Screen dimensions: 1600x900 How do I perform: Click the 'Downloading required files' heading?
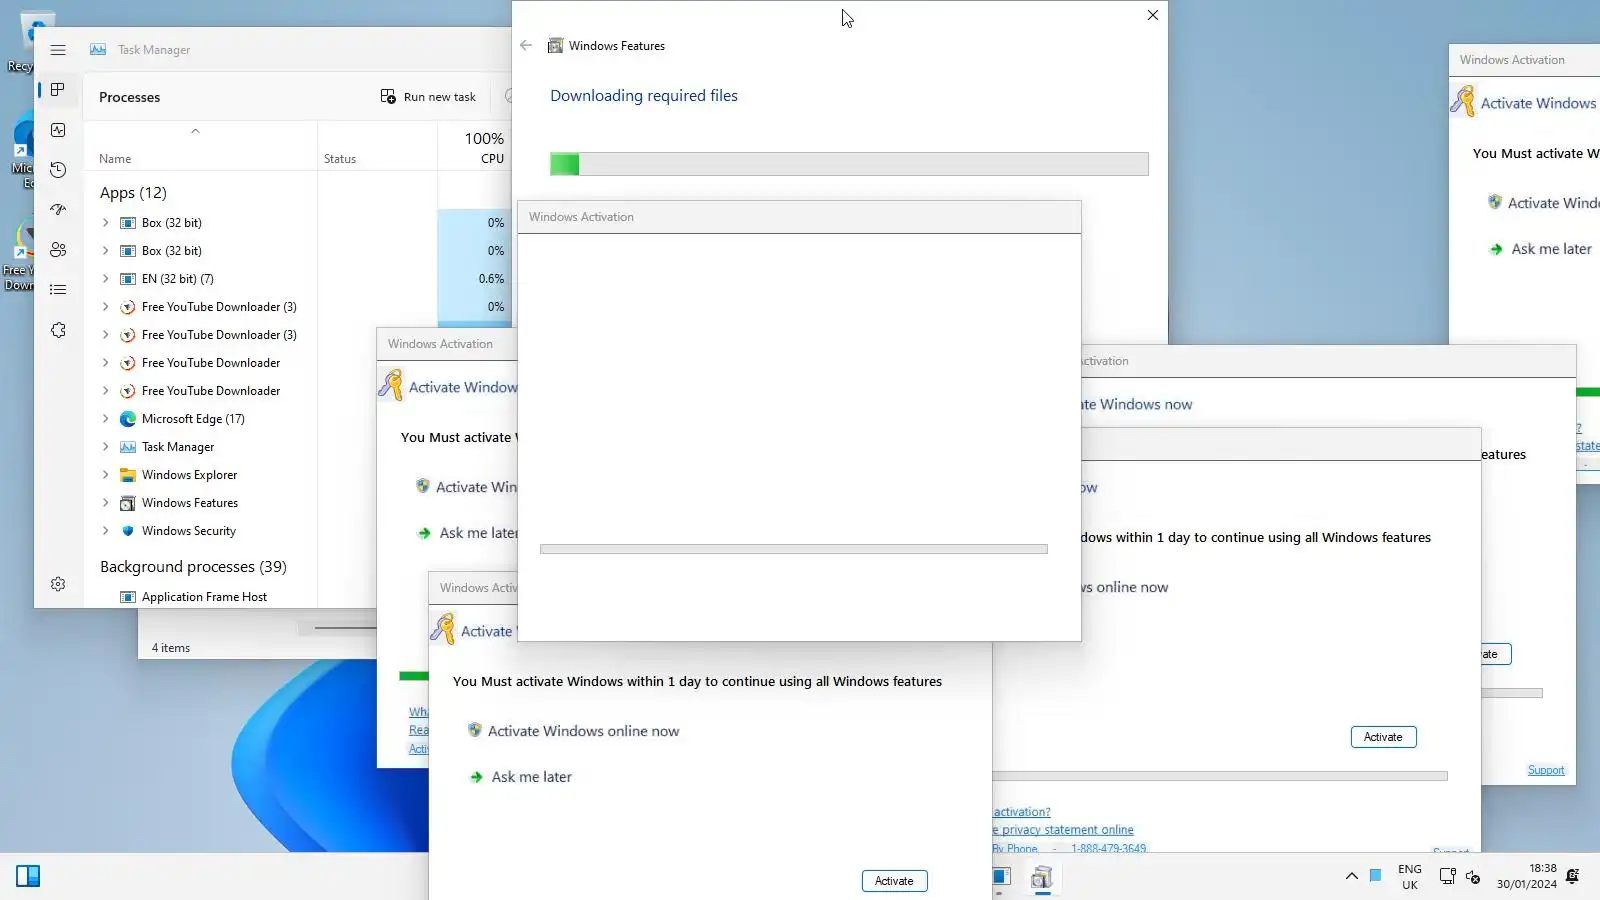tap(644, 96)
